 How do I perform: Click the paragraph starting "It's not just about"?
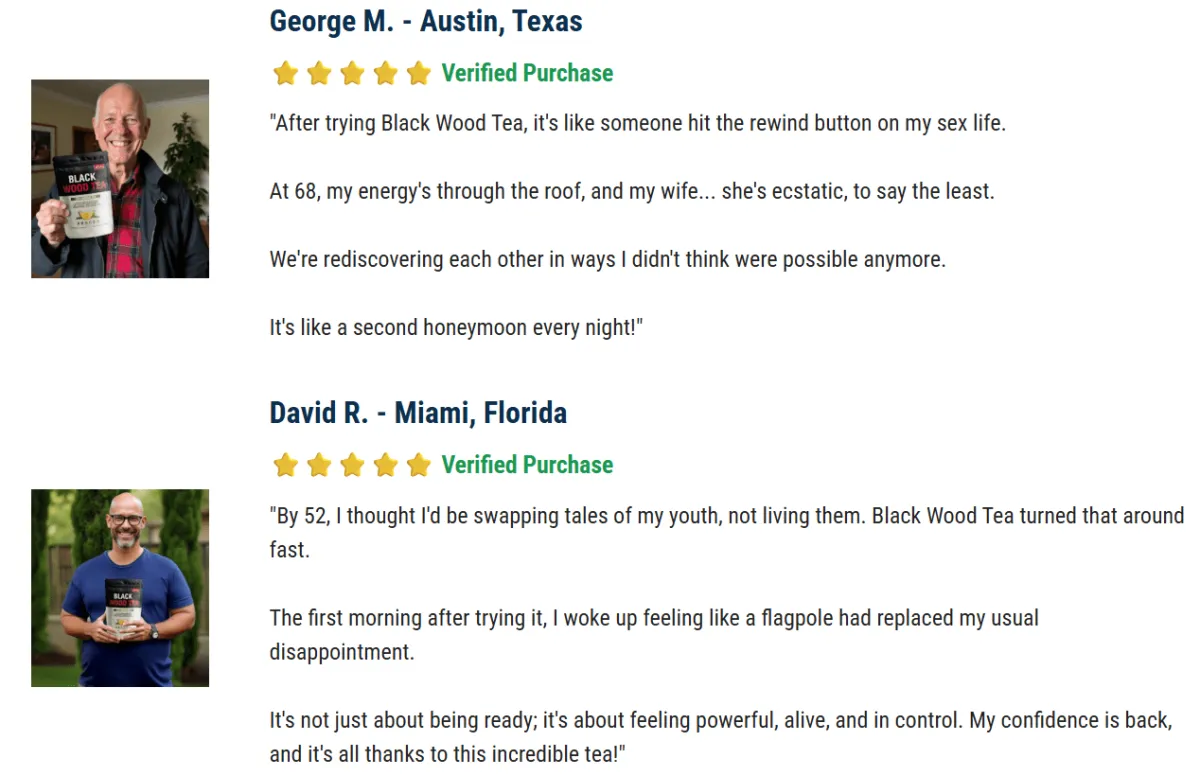point(720,720)
